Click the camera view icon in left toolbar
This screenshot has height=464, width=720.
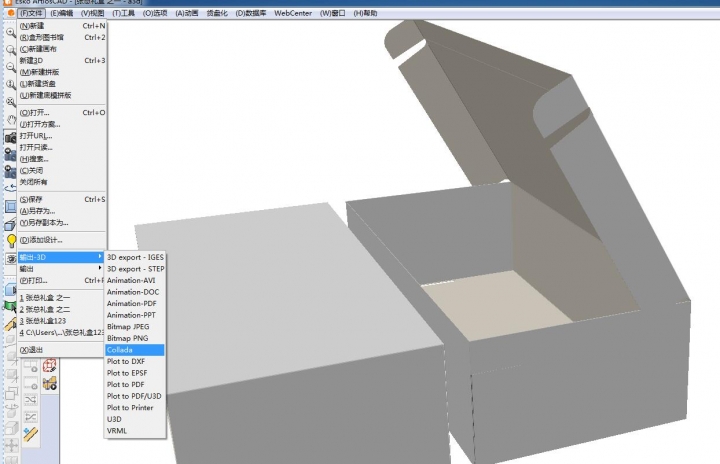pyautogui.click(x=10, y=137)
